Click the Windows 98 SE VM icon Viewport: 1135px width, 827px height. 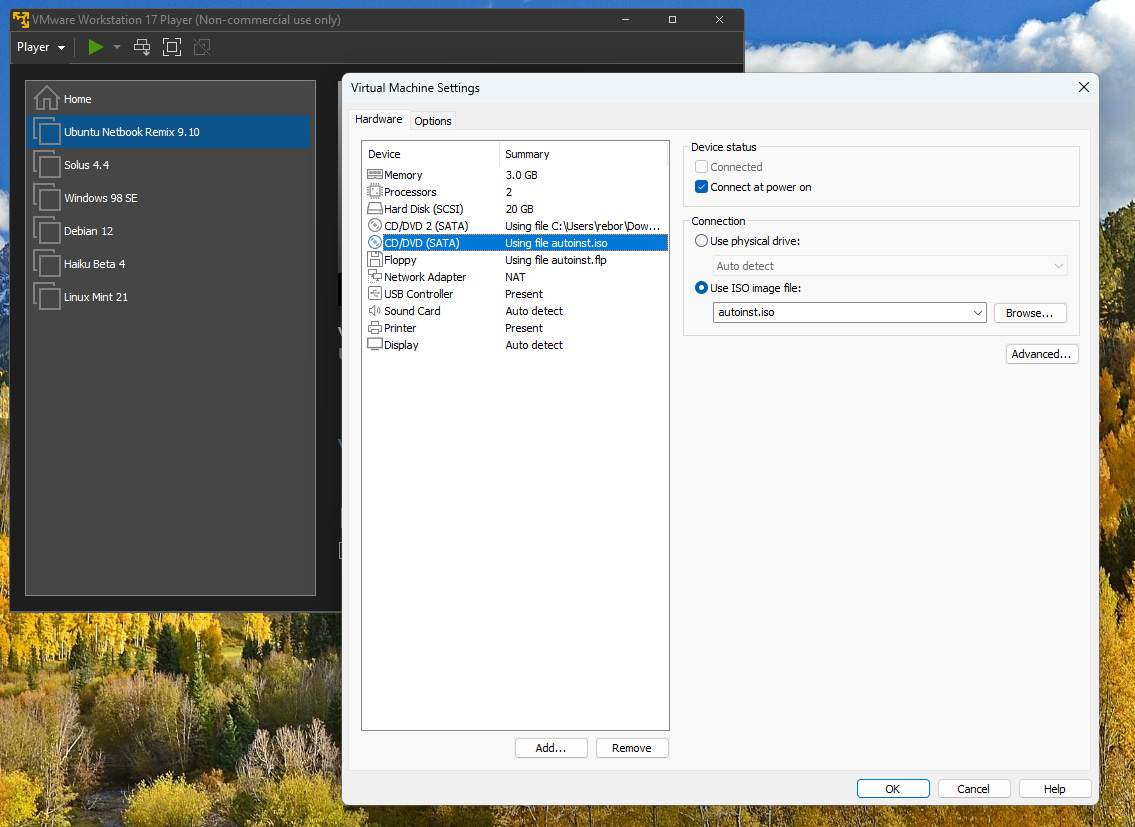click(46, 198)
